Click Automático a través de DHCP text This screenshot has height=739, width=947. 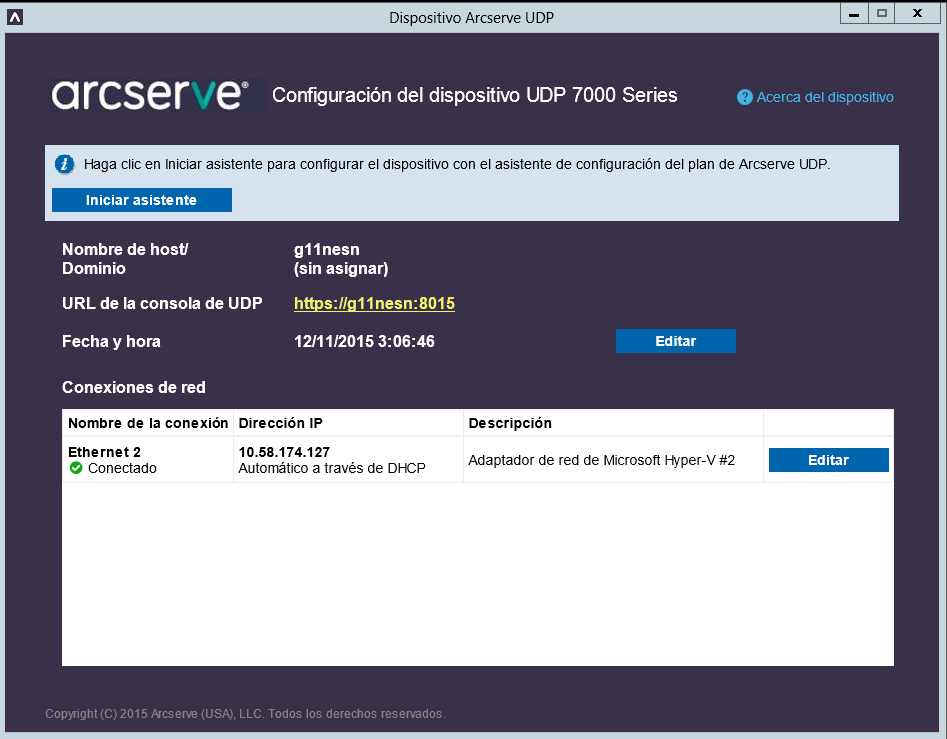tap(332, 469)
